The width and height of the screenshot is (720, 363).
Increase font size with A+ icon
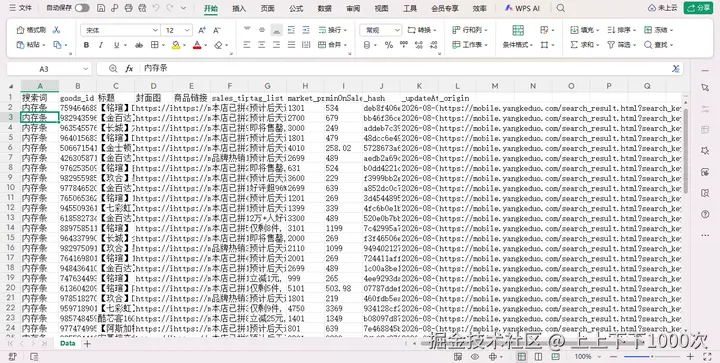[202, 30]
